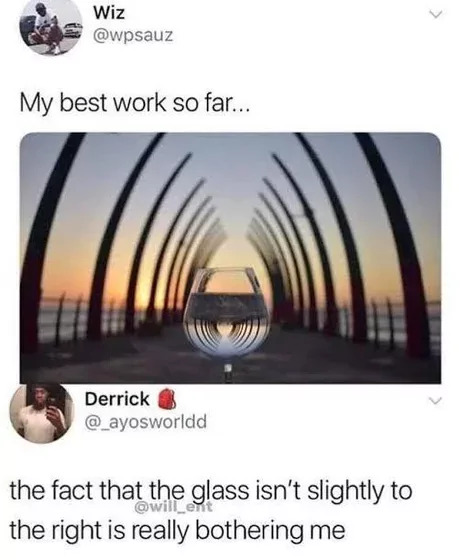Open the Derrick display name
This screenshot has height=560, width=460.
point(117,399)
